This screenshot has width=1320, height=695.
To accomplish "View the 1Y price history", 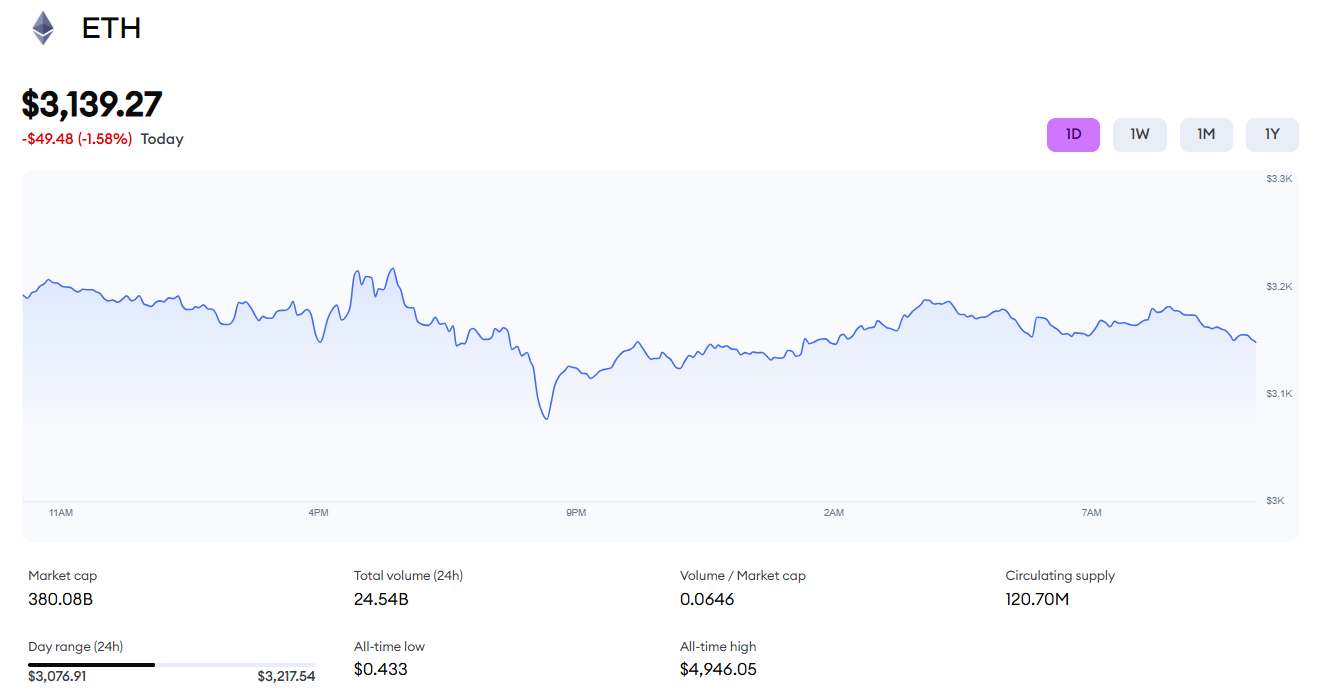I will point(1271,134).
